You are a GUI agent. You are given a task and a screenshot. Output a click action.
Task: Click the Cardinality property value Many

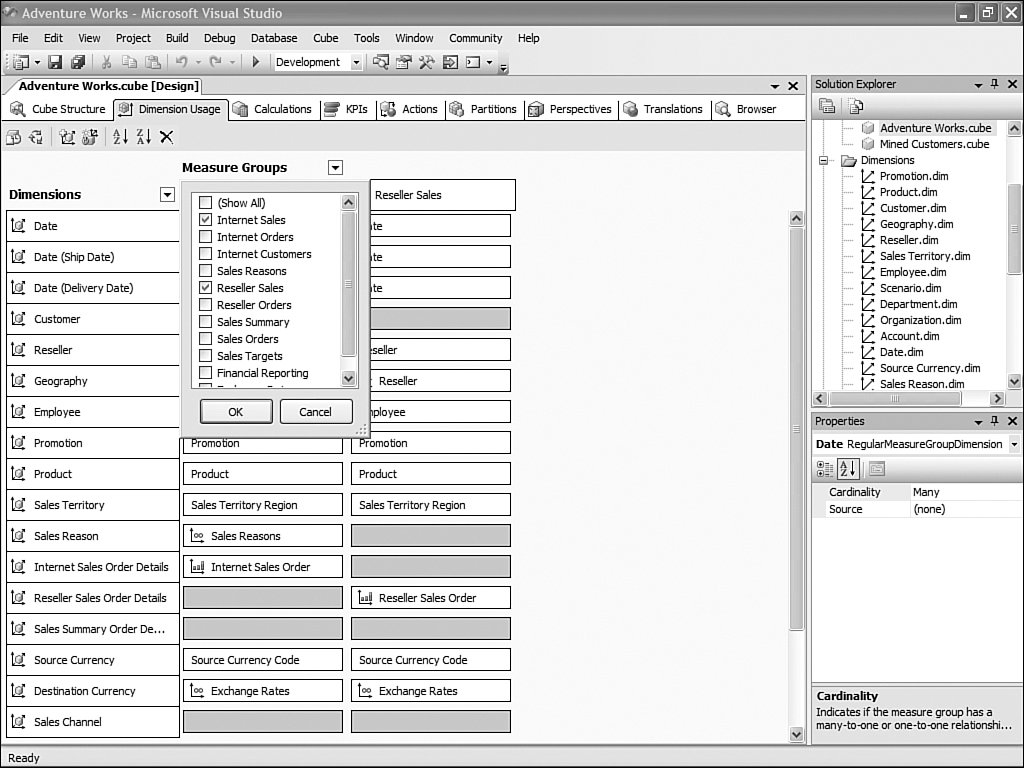tap(965, 492)
